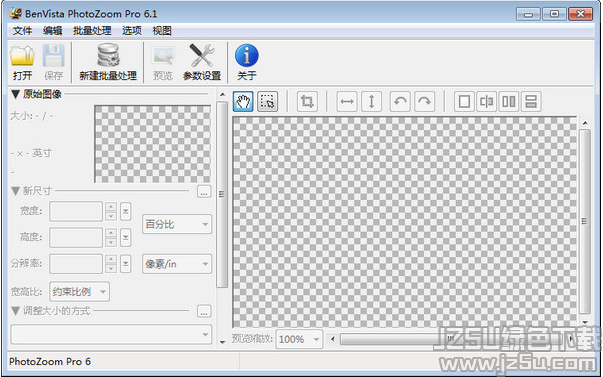The width and height of the screenshot is (603, 377).
Task: Increase height with stepper up arrow
Action: (x=111, y=233)
